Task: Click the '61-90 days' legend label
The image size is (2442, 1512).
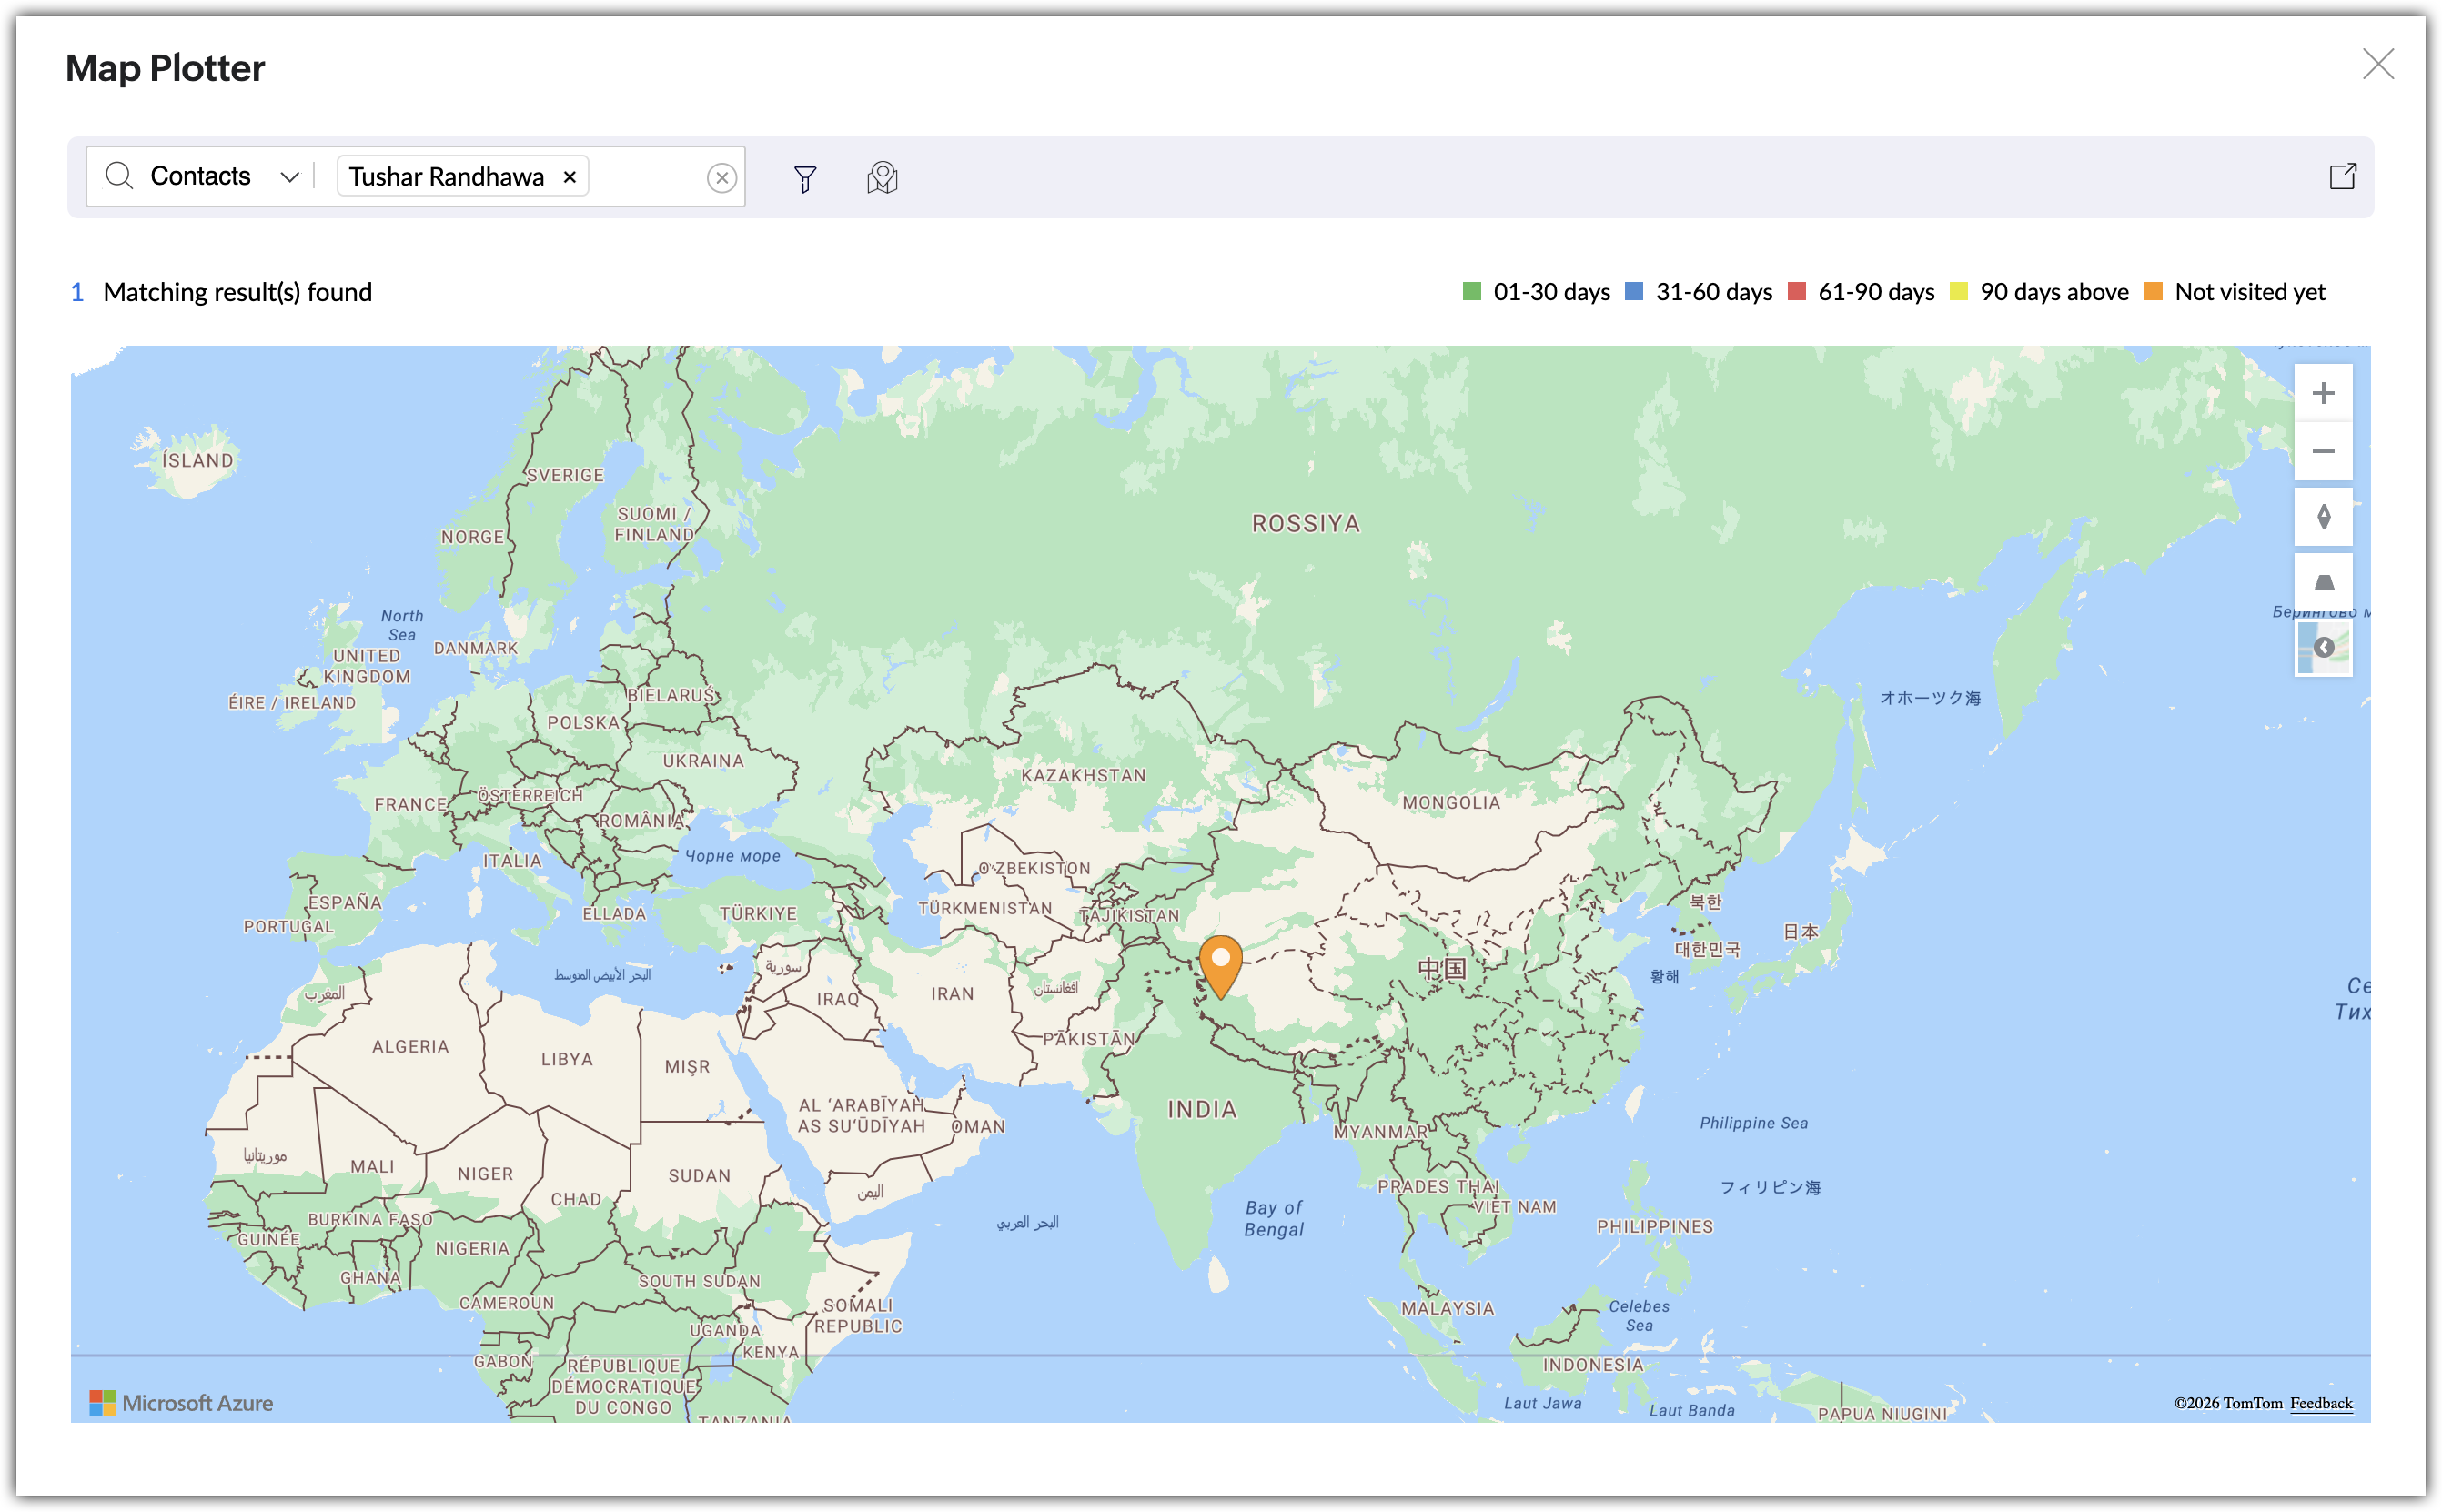Action: pyautogui.click(x=1876, y=292)
